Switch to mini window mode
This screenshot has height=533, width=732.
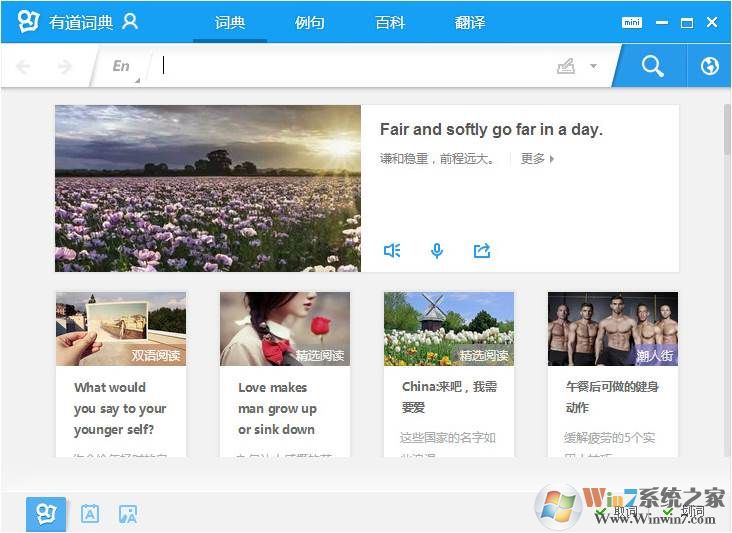tap(632, 22)
